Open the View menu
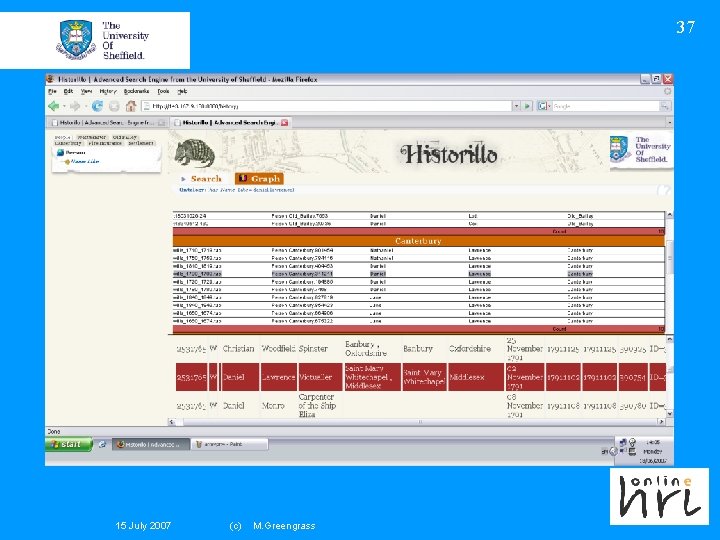 tap(86, 91)
